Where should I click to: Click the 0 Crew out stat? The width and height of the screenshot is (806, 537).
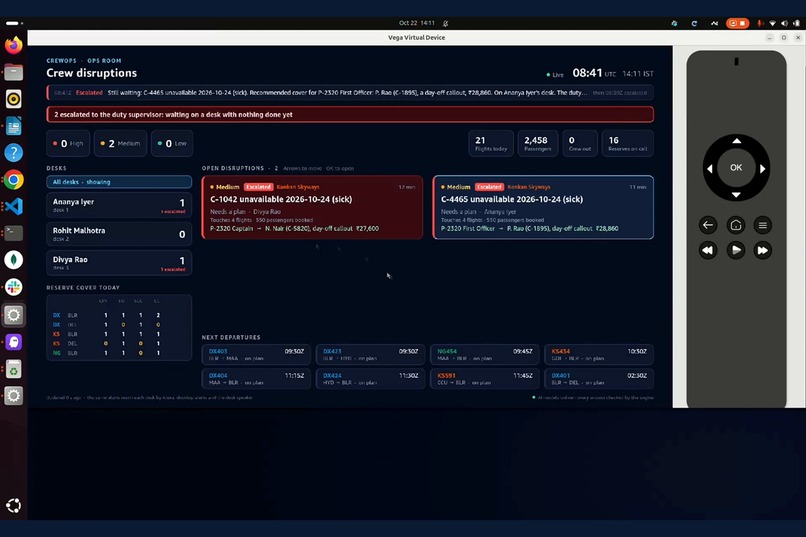(x=580, y=143)
